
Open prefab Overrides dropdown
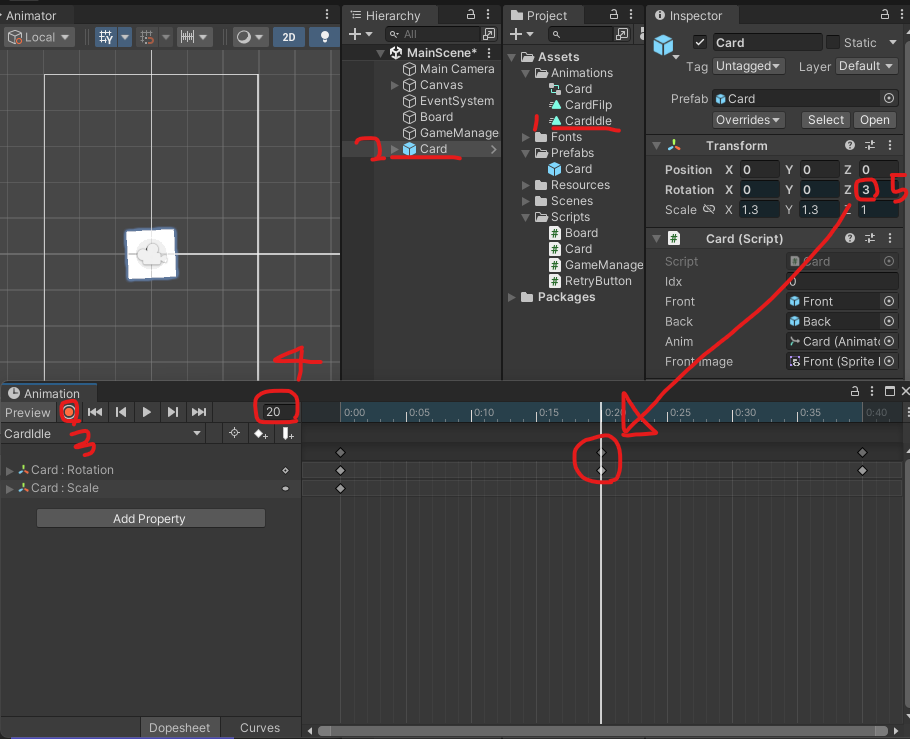click(x=748, y=120)
